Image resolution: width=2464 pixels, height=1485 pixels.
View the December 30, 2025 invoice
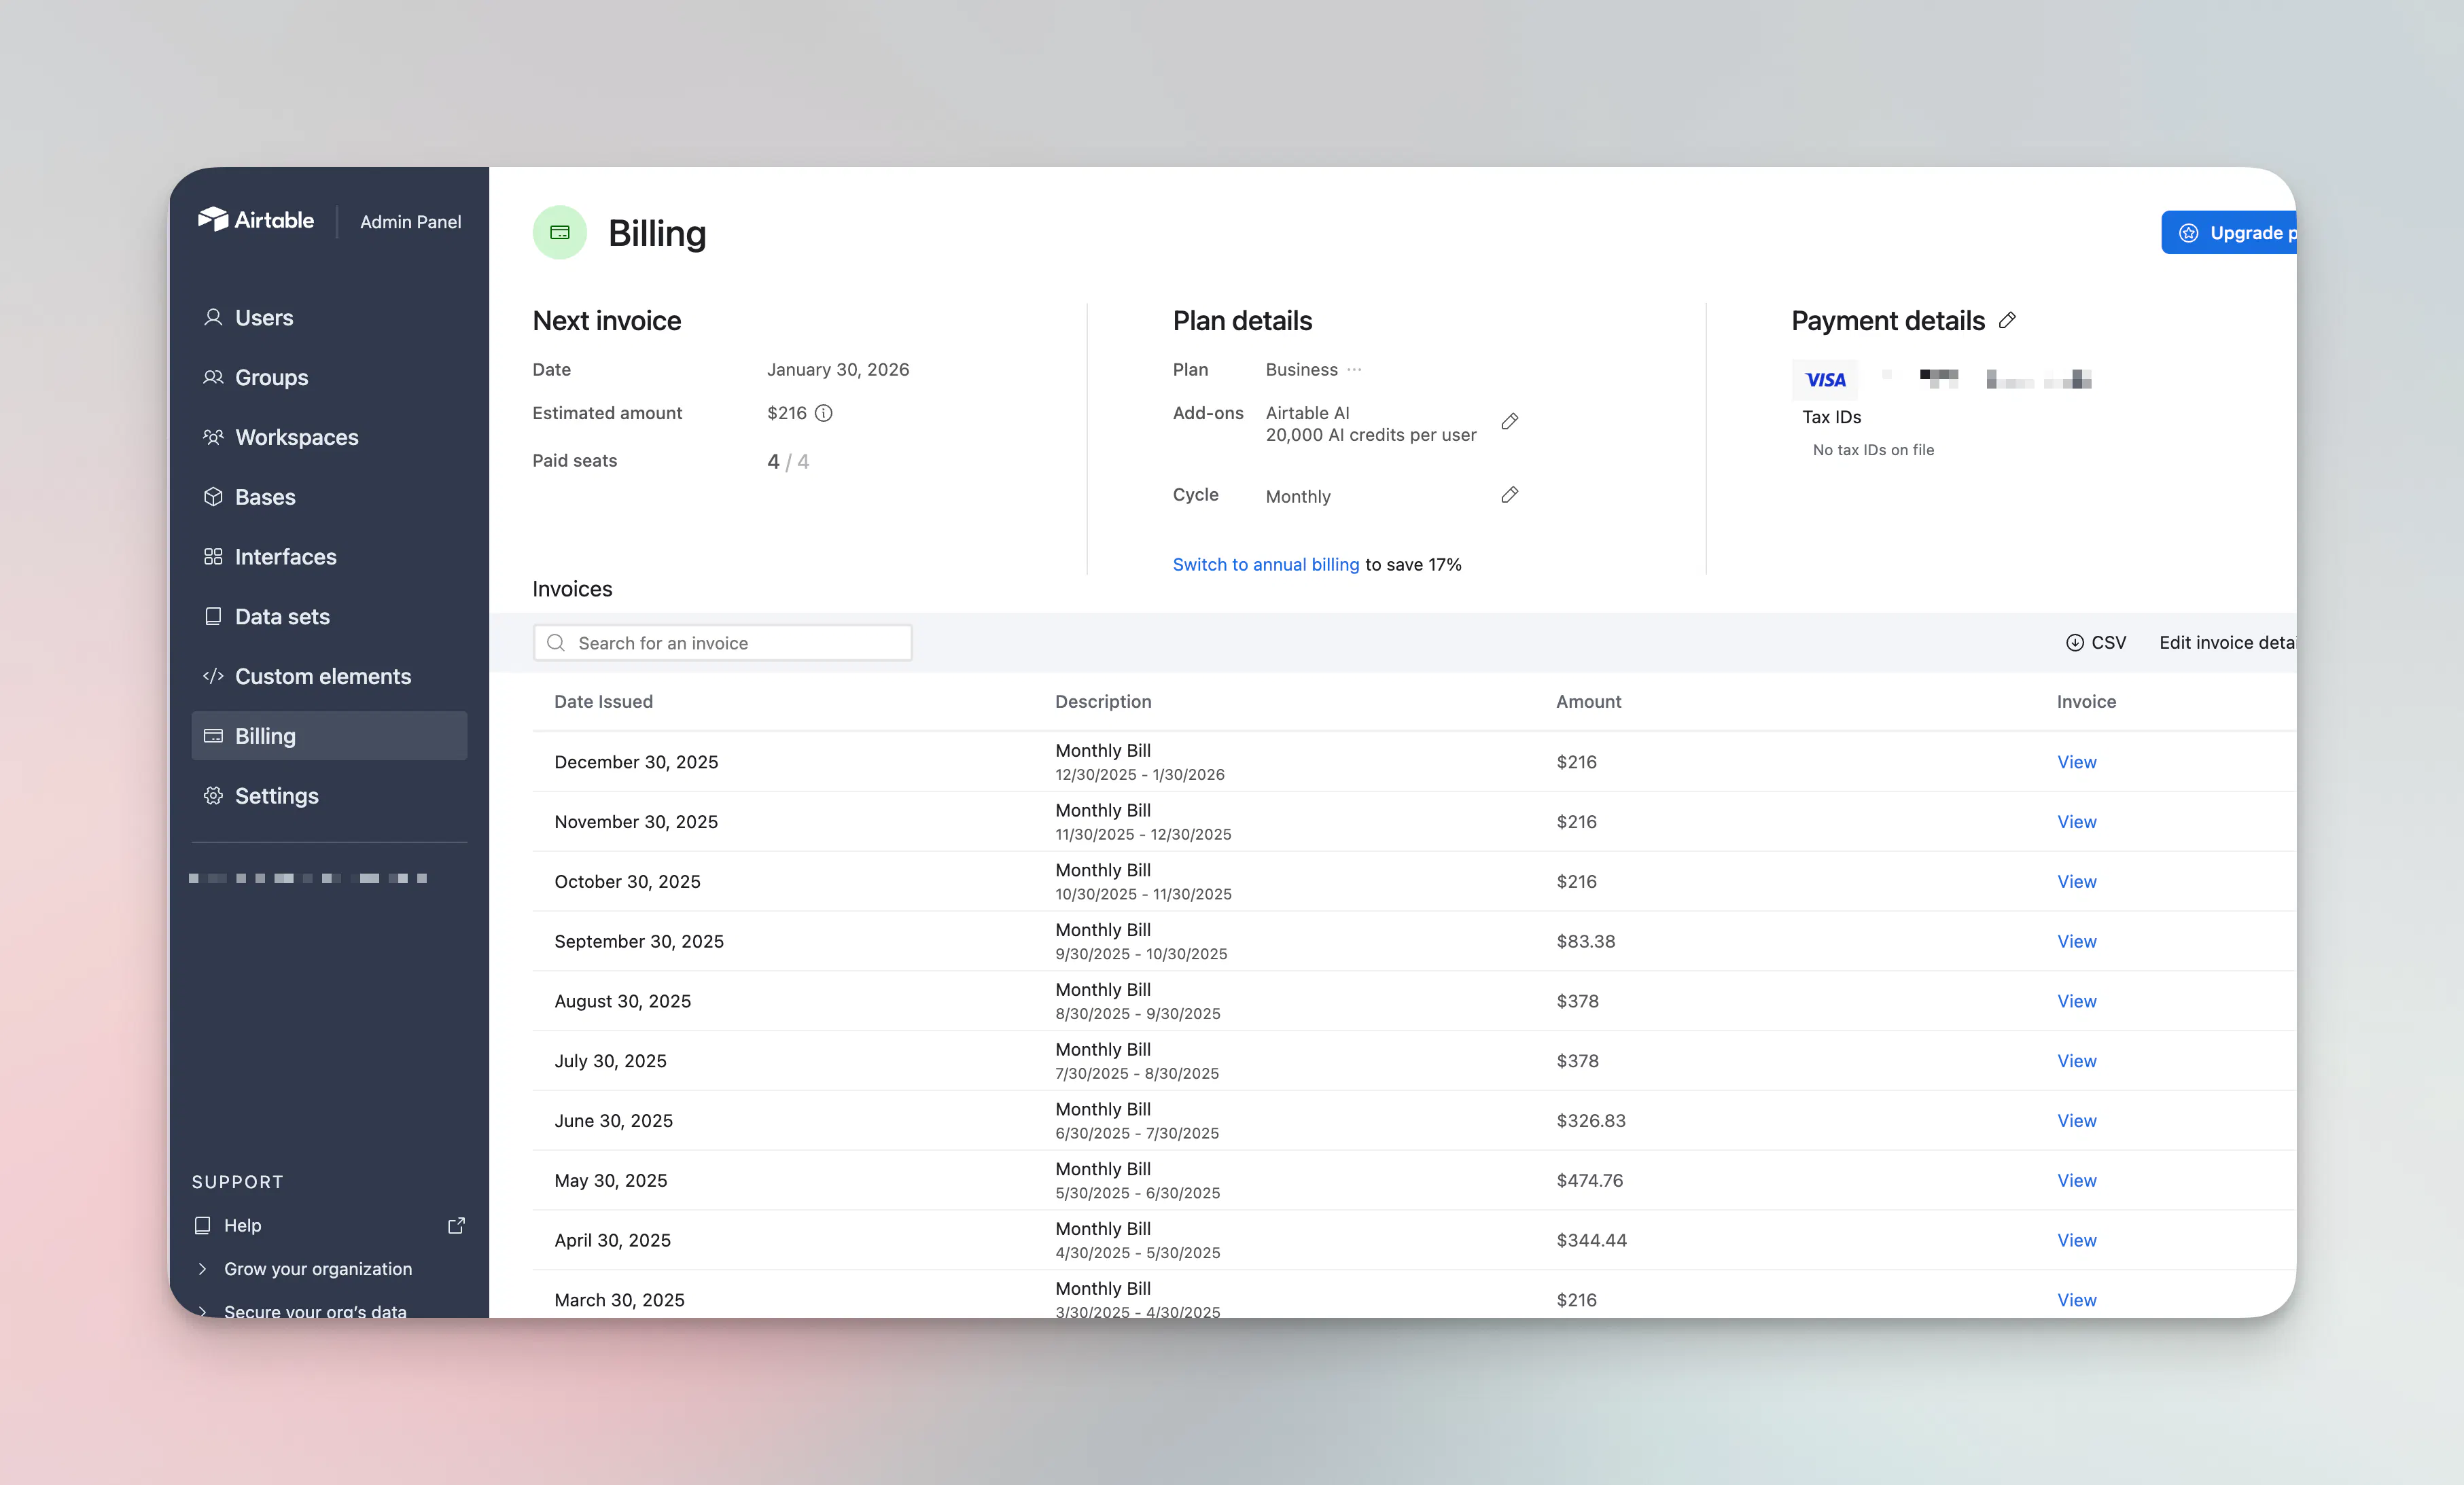tap(2077, 762)
